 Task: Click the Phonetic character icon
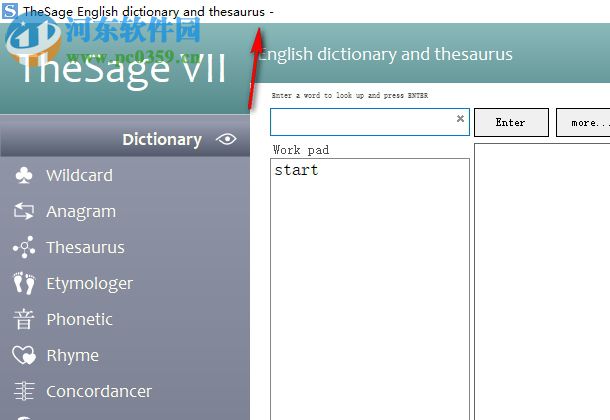(x=24, y=319)
